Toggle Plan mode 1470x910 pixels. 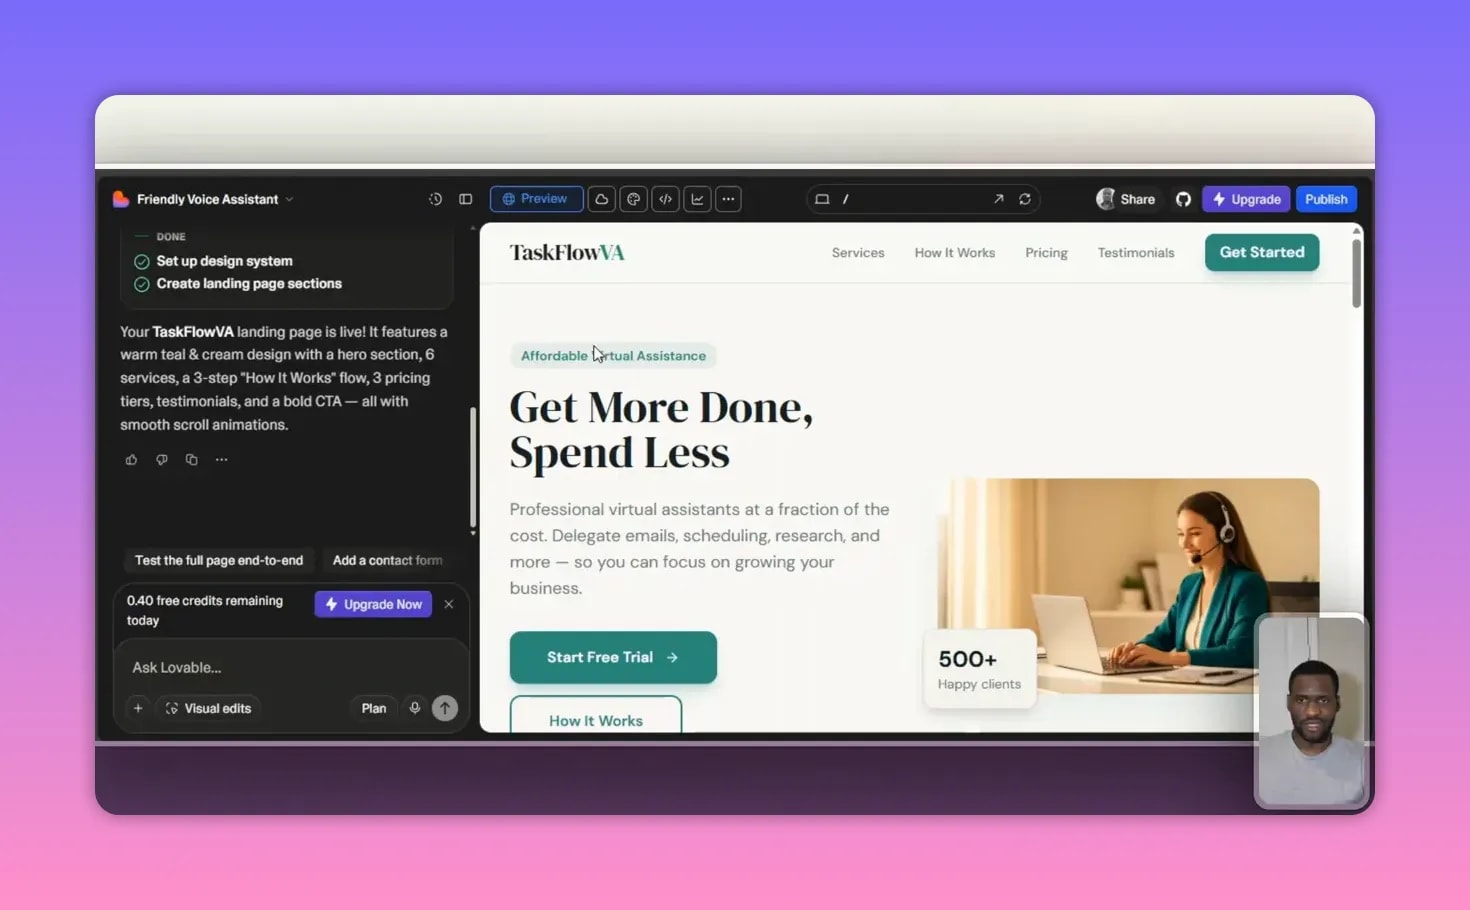click(x=374, y=708)
